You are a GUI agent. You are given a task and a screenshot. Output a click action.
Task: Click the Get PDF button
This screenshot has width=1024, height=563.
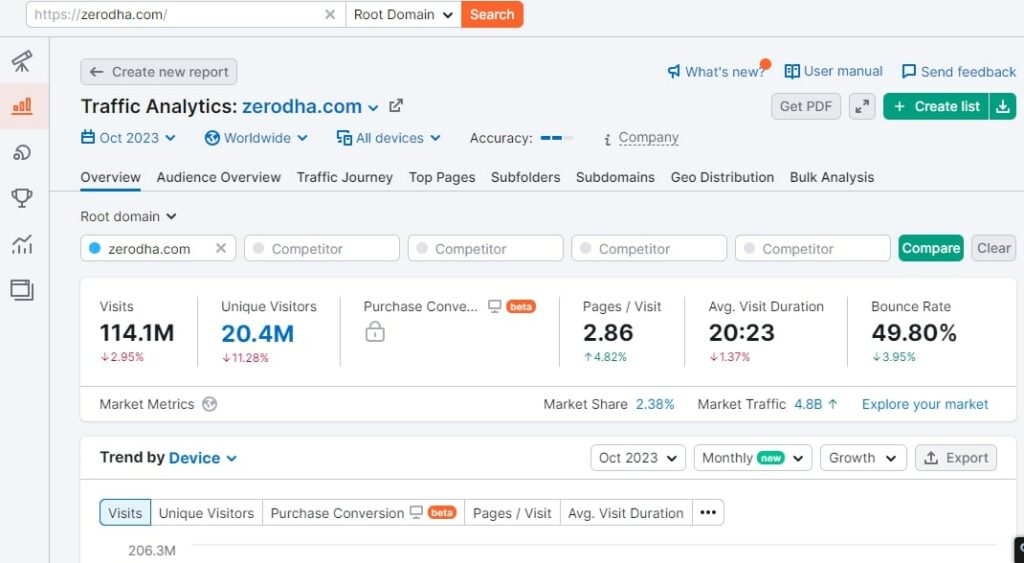[806, 106]
